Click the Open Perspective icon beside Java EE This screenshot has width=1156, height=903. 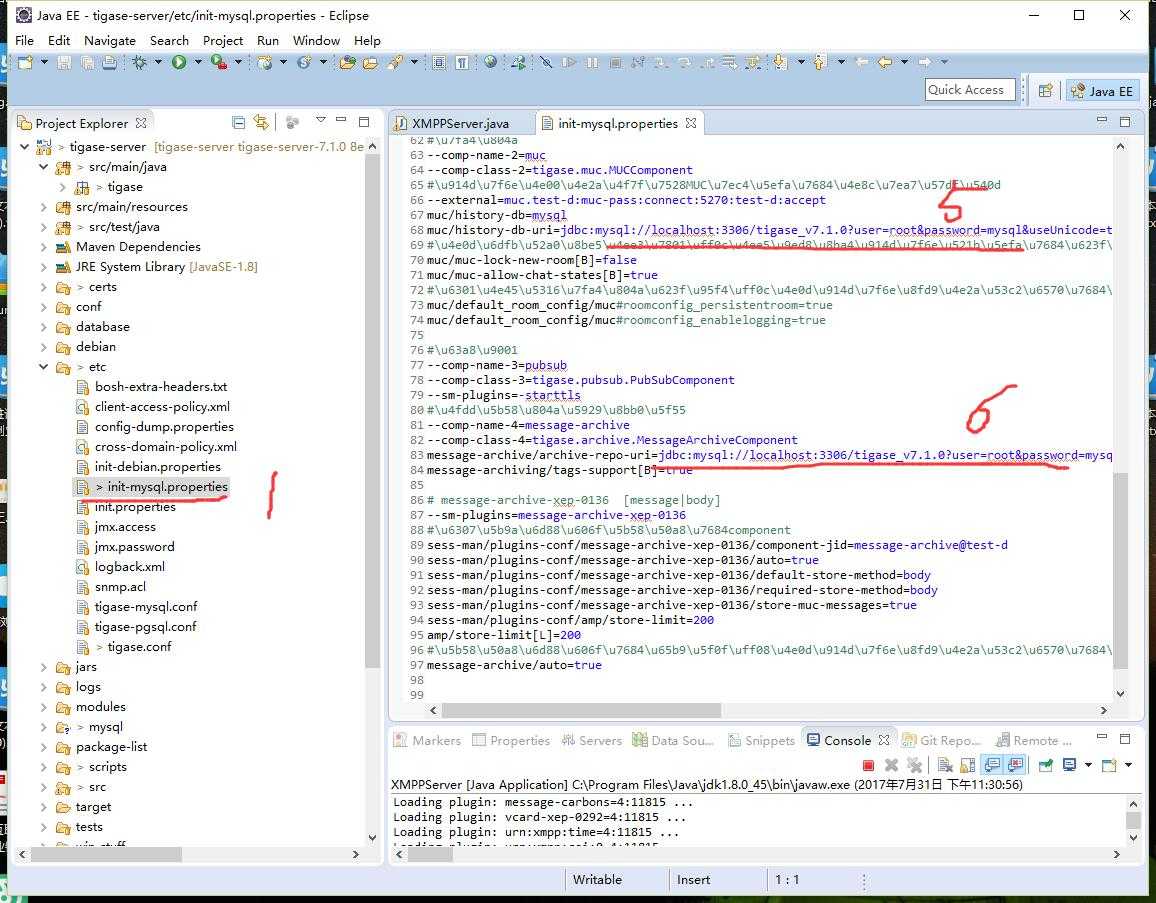click(1045, 91)
